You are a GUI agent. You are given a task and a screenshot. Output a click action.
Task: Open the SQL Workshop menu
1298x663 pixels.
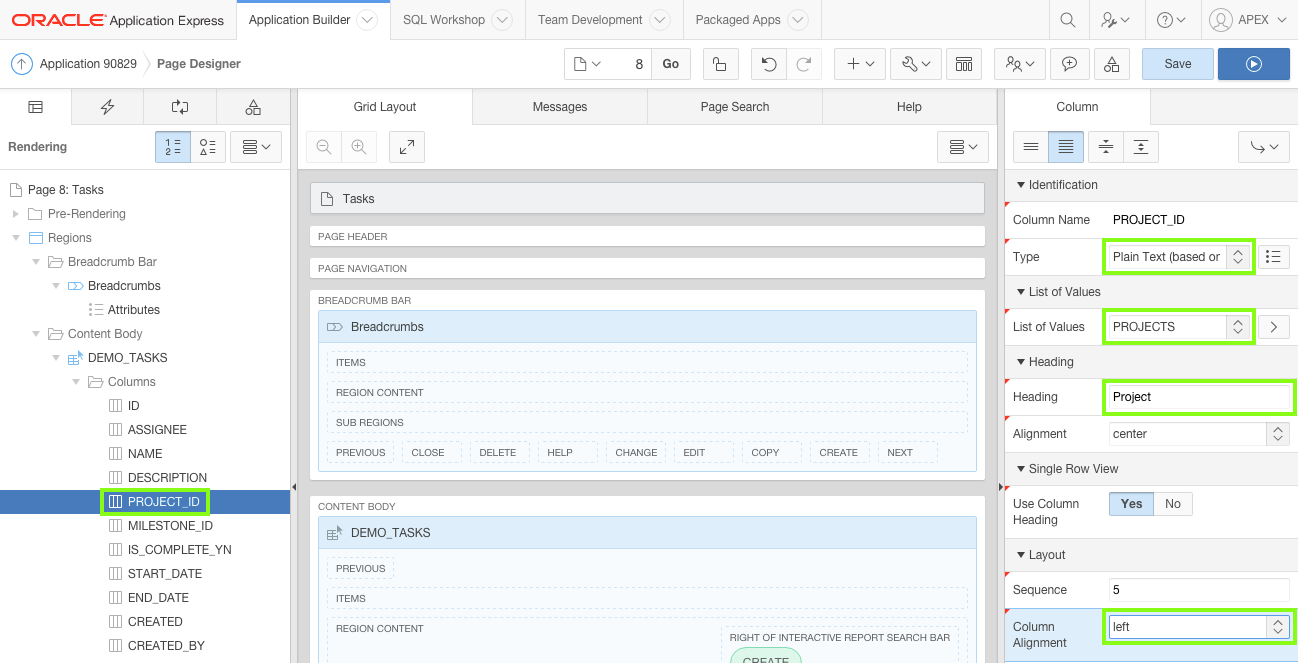click(x=444, y=19)
